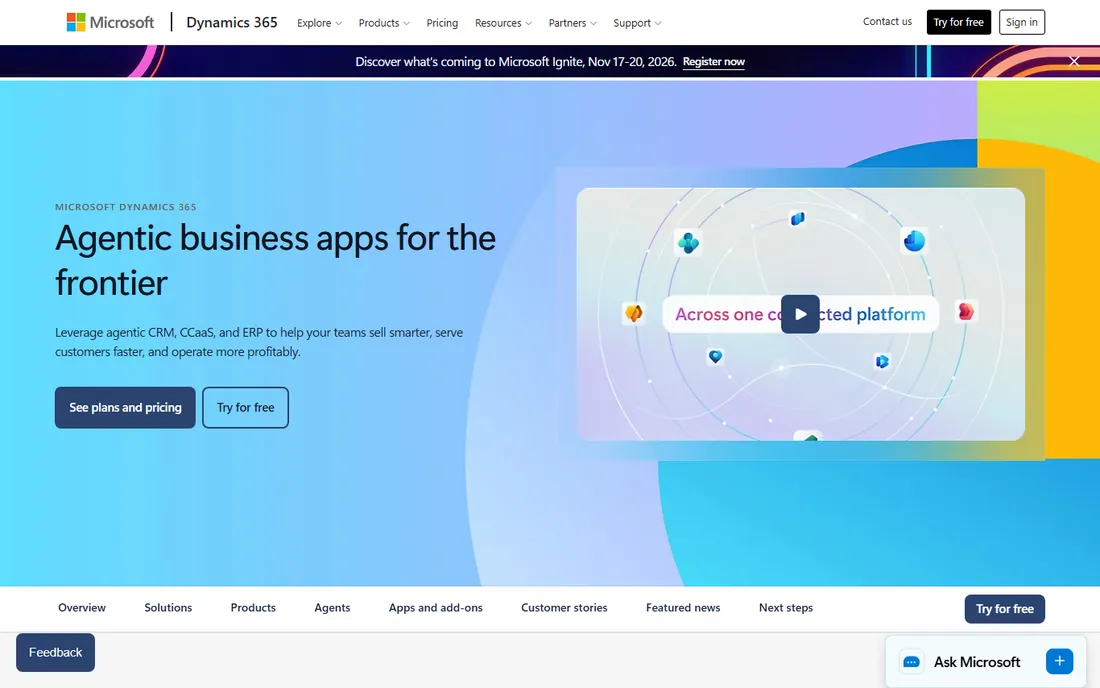Jump to Apps and add-ons
The image size is (1100, 688).
[x=436, y=608]
